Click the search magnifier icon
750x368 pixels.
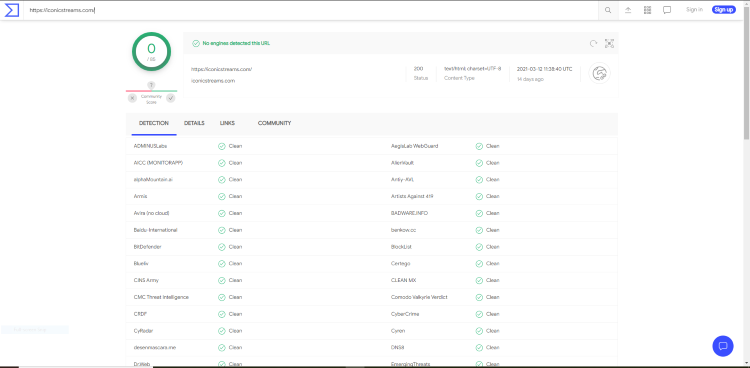[x=608, y=10]
